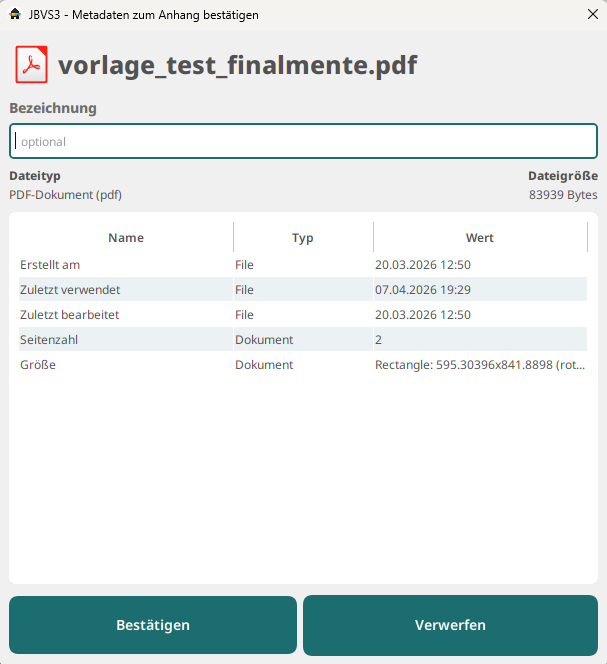
Task: Sort table by Name column header
Action: tap(126, 238)
